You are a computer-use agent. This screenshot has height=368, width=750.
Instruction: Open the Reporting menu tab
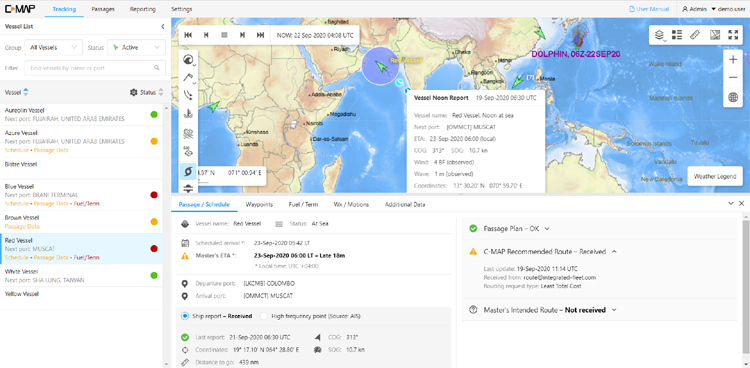143,9
